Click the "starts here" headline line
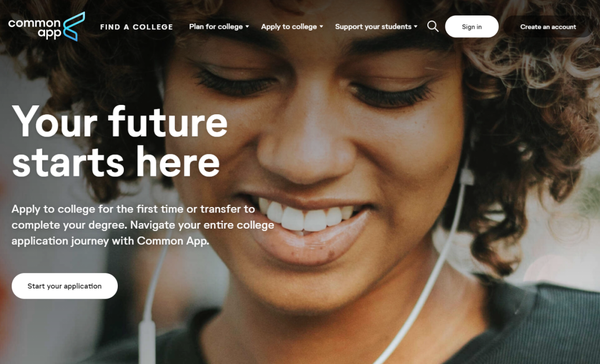The height and width of the screenshot is (364, 600). (116, 162)
